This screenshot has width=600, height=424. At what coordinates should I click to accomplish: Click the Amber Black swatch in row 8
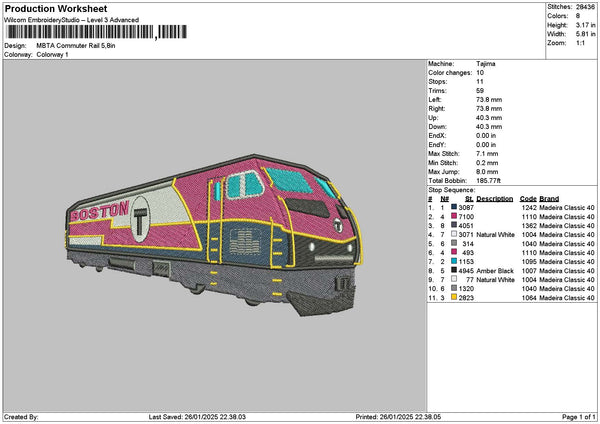coord(454,270)
